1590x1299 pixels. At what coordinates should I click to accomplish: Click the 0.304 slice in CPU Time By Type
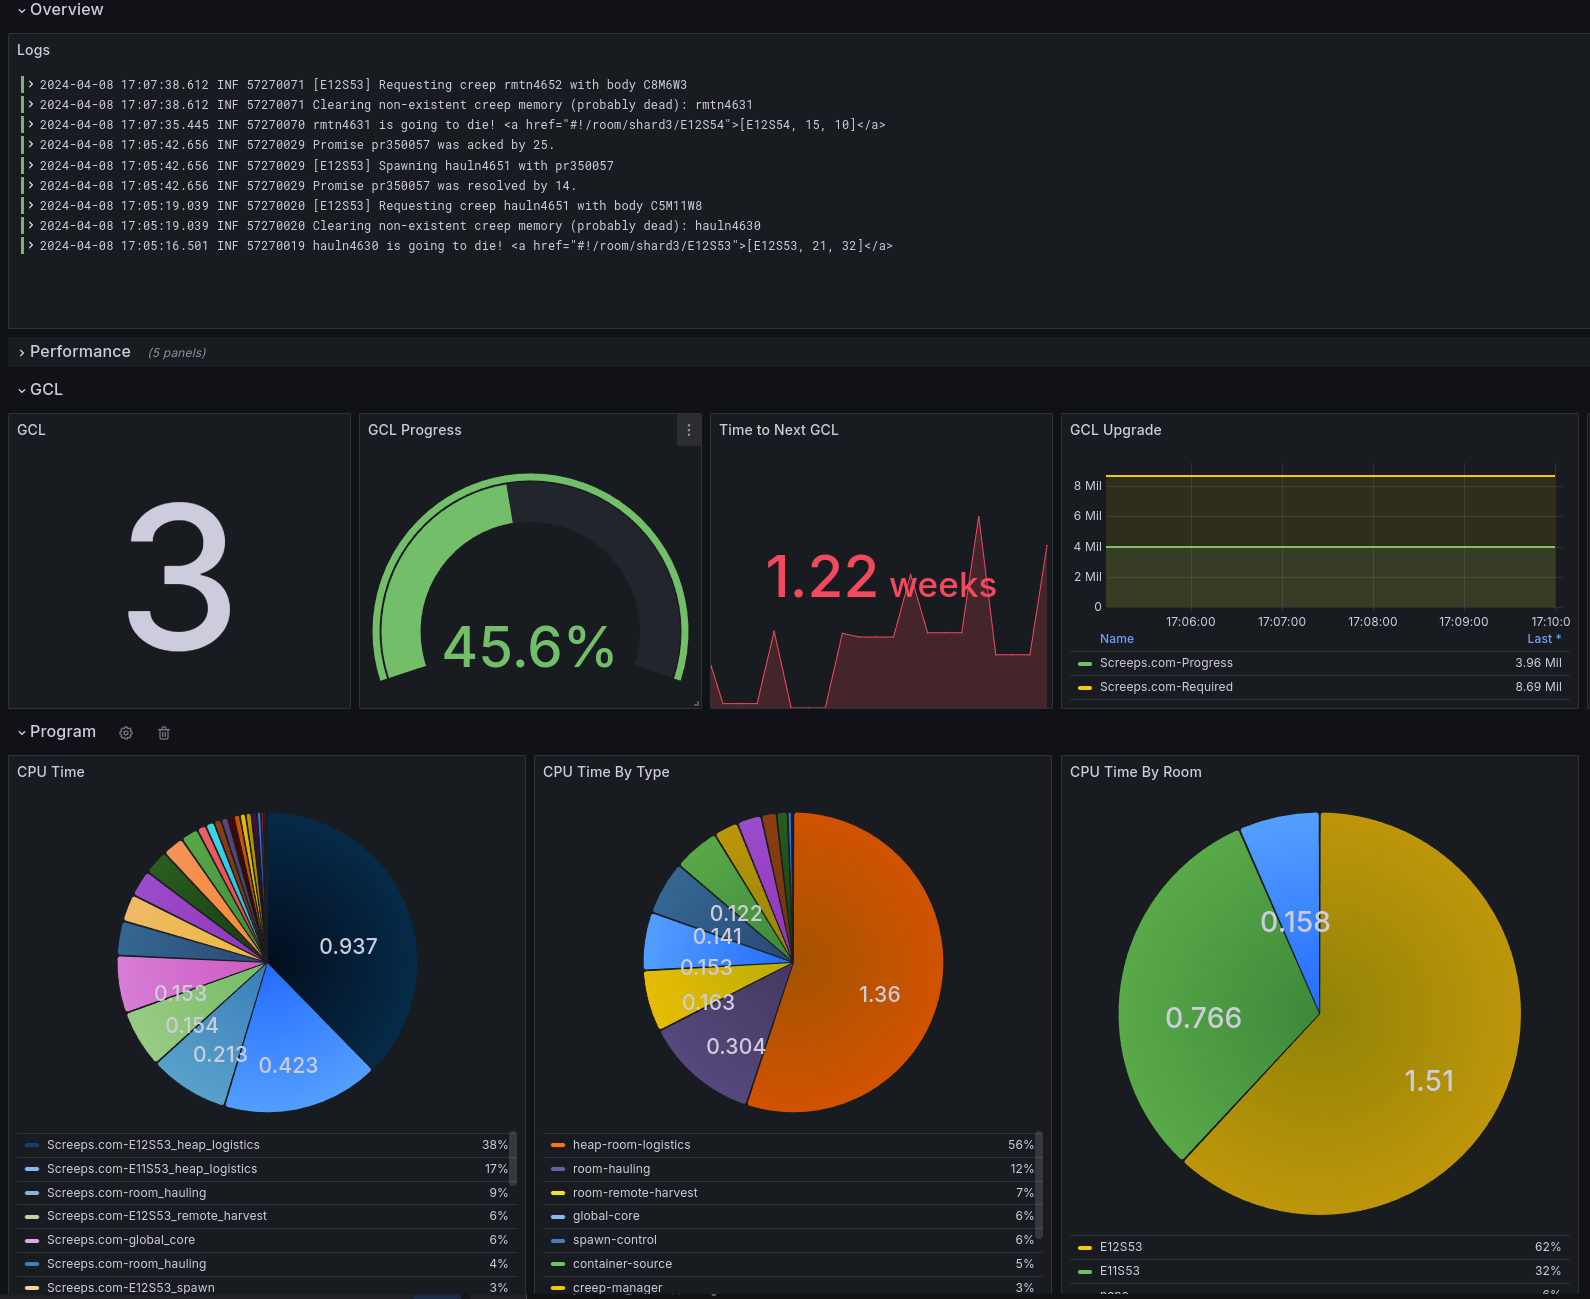pos(735,1046)
